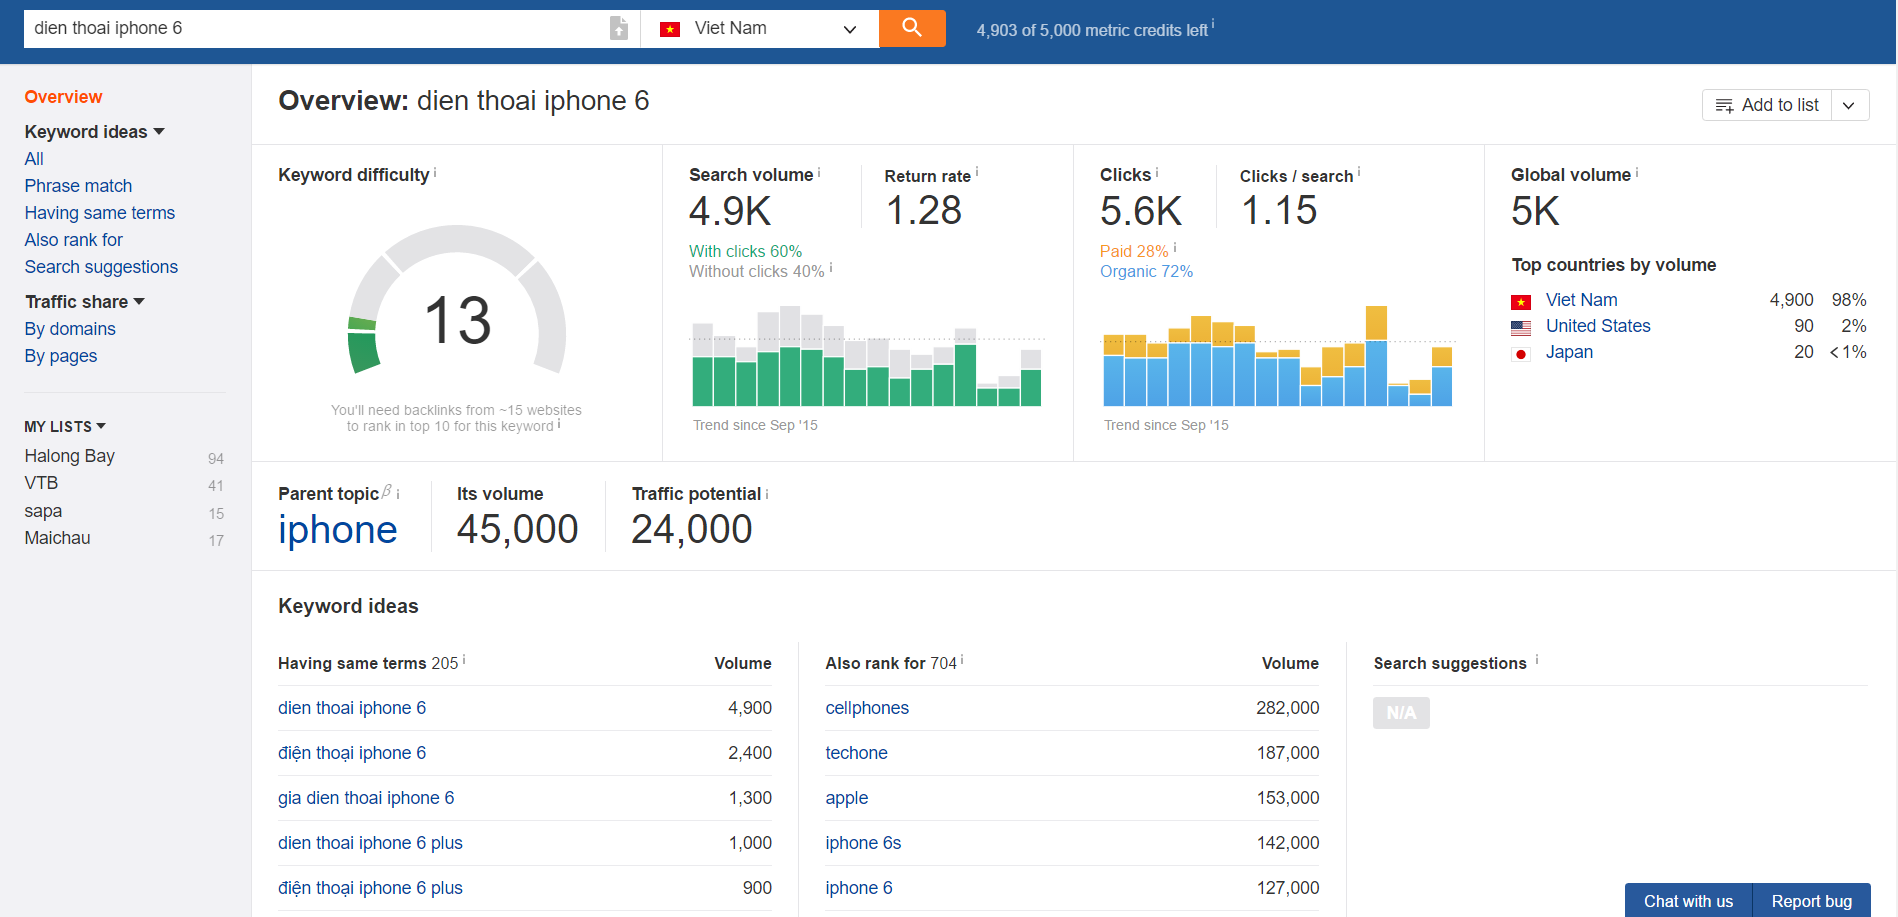This screenshot has height=917, width=1898.
Task: Click the info icon next to Search volume
Action: point(819,173)
